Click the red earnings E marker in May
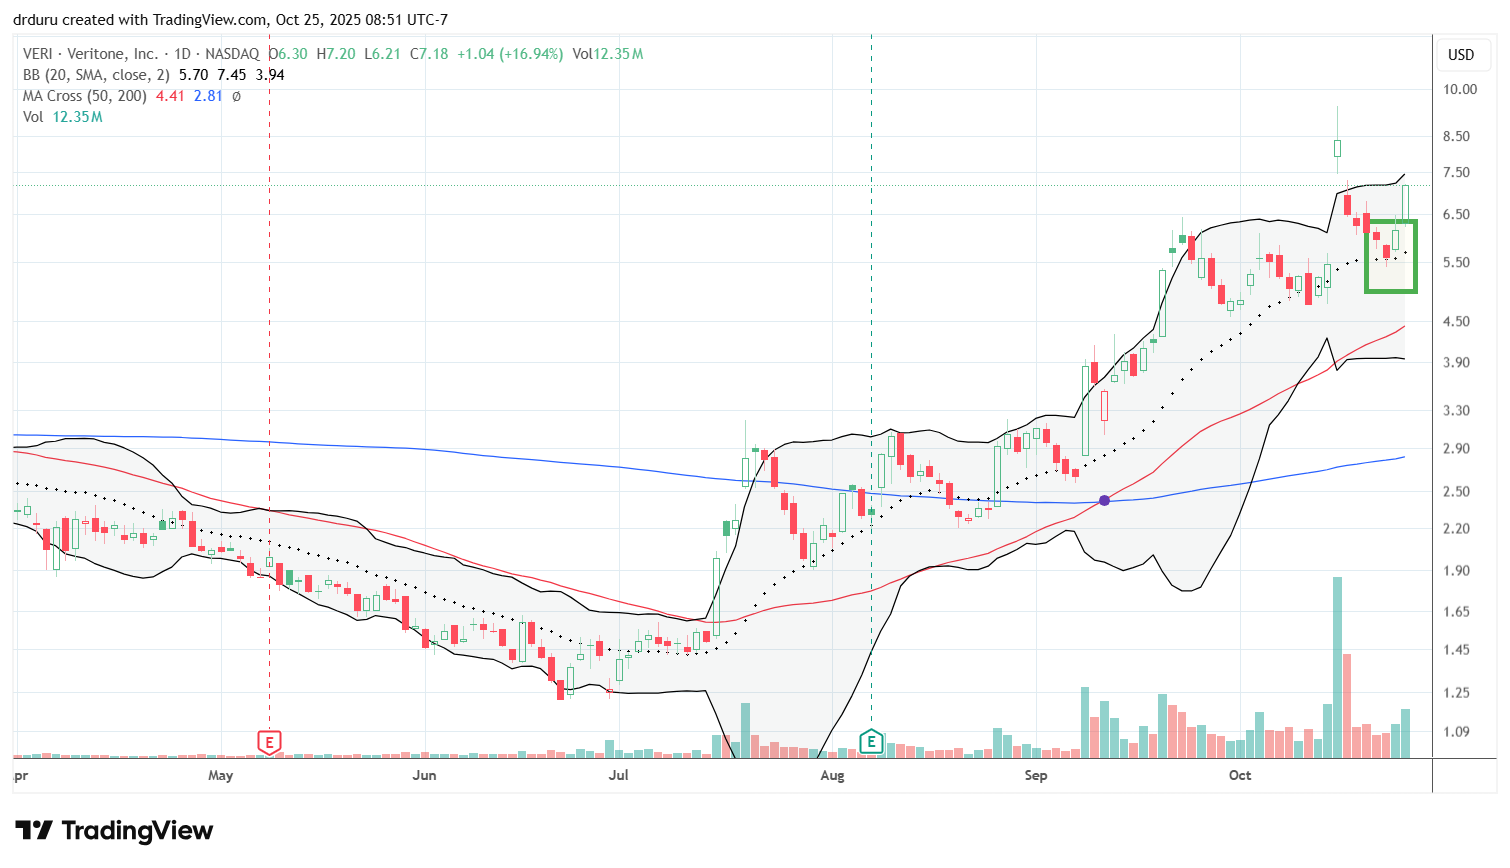The width and height of the screenshot is (1510, 868). click(269, 742)
